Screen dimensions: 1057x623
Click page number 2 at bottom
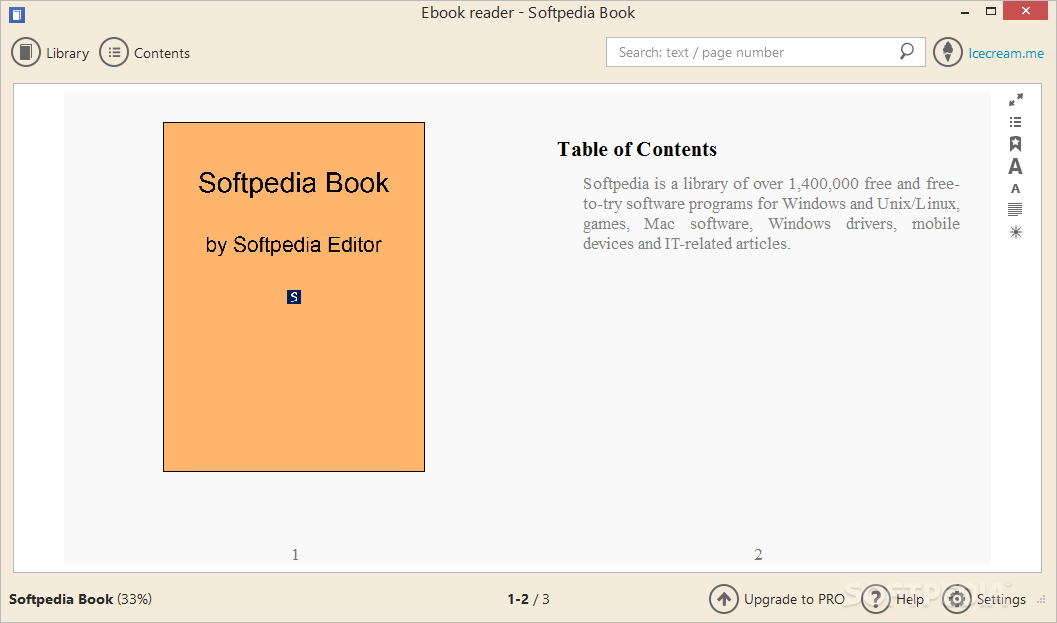click(x=758, y=554)
